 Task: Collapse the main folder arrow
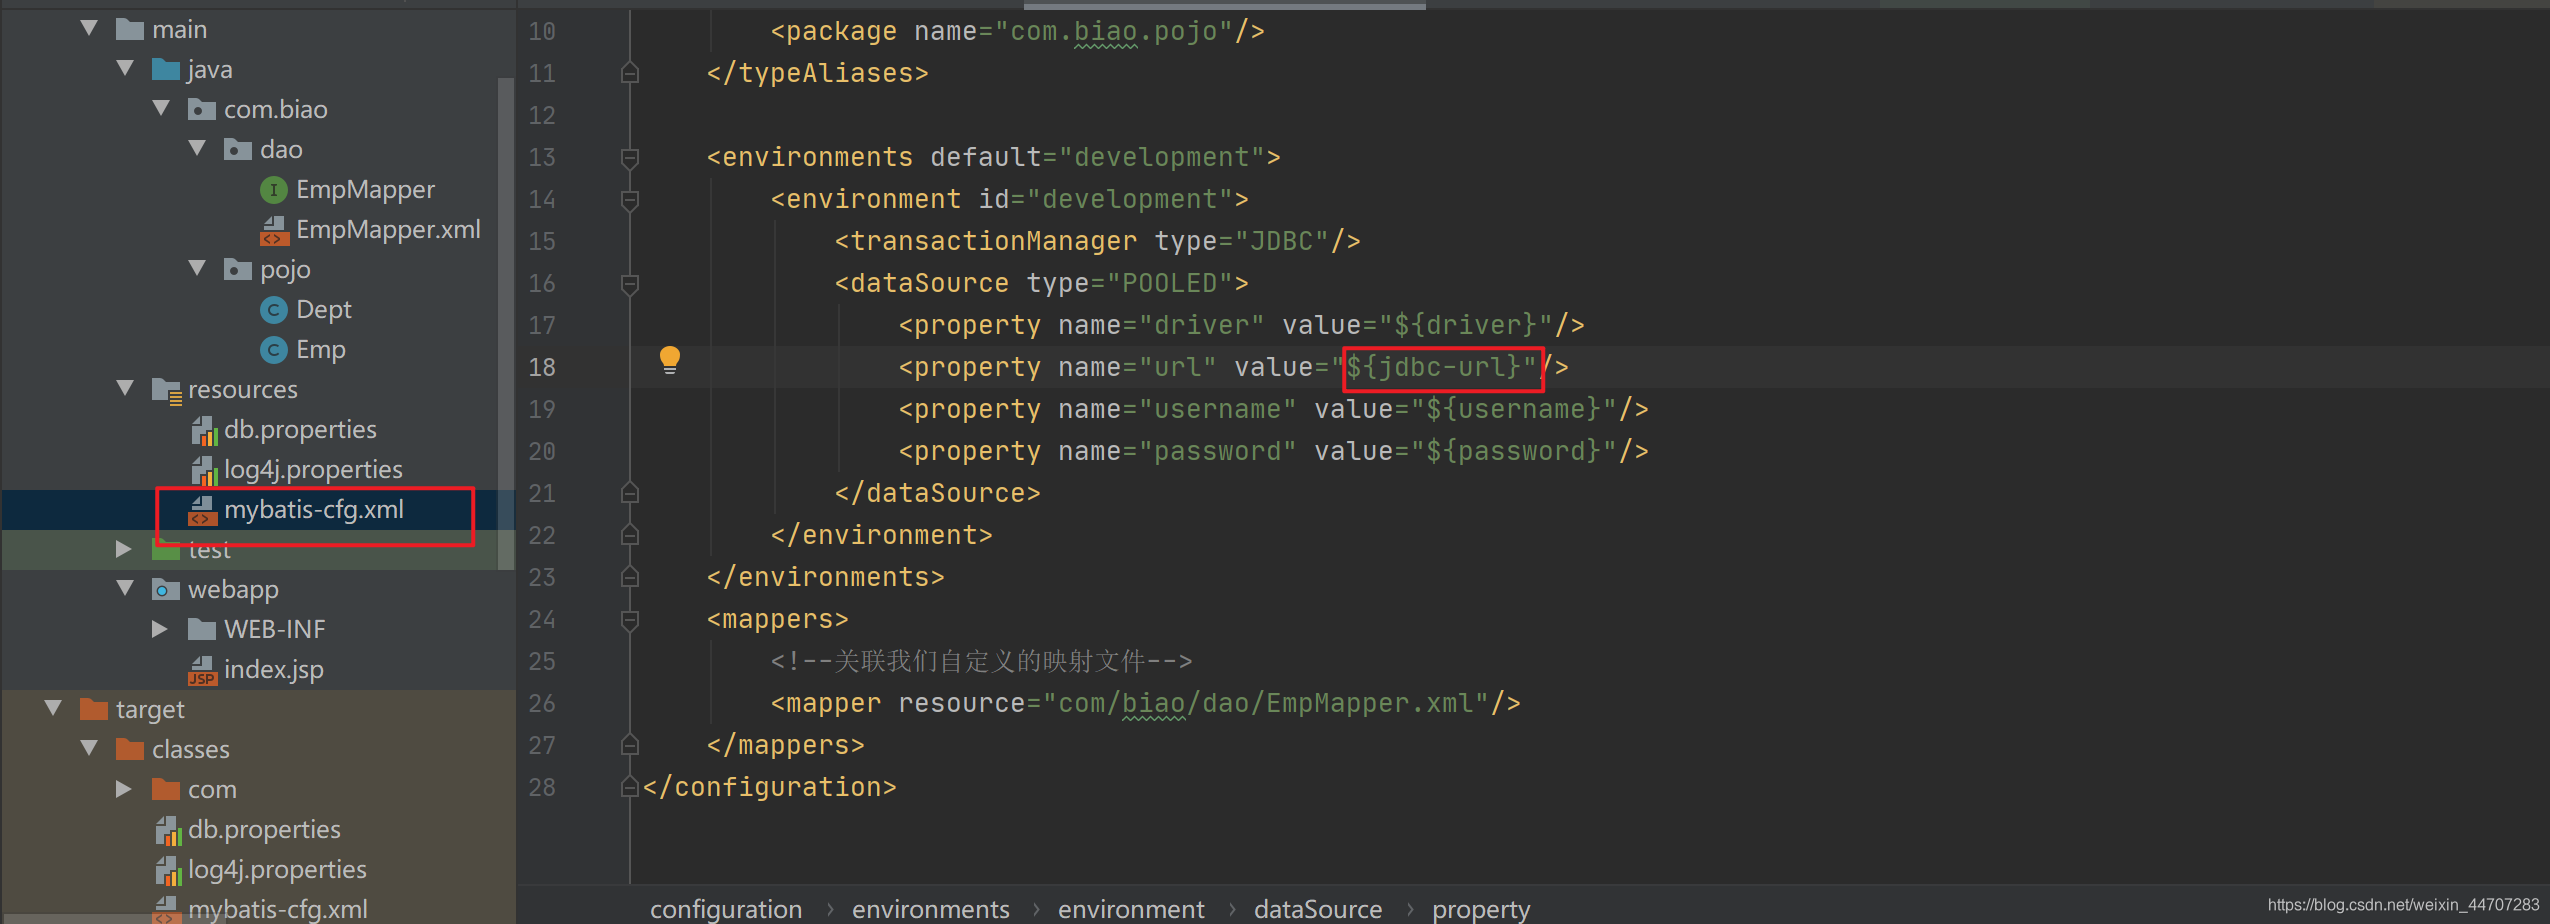tap(89, 29)
